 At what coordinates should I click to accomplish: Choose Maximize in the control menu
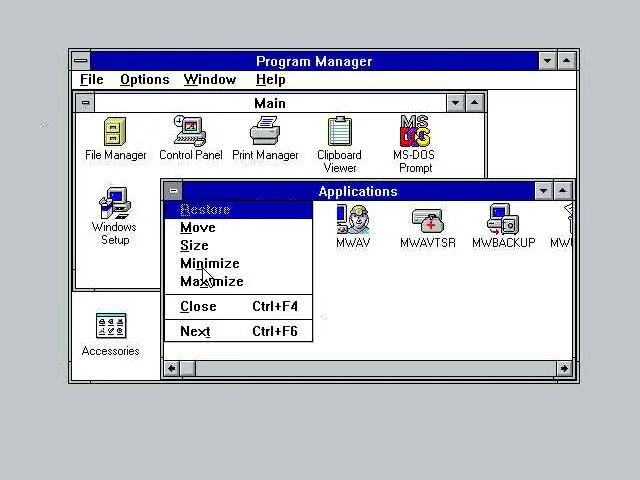pyautogui.click(x=238, y=282)
